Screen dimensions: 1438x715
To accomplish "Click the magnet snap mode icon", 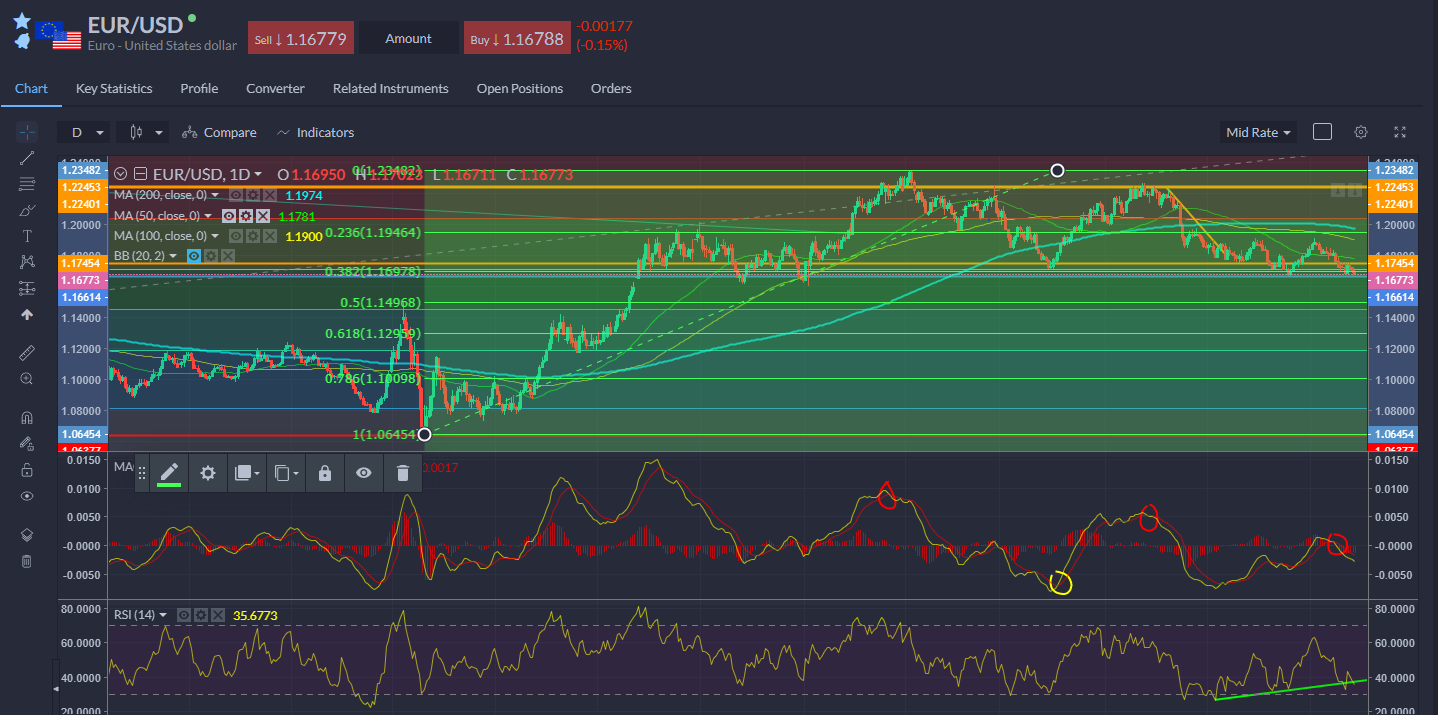I will coord(27,418).
